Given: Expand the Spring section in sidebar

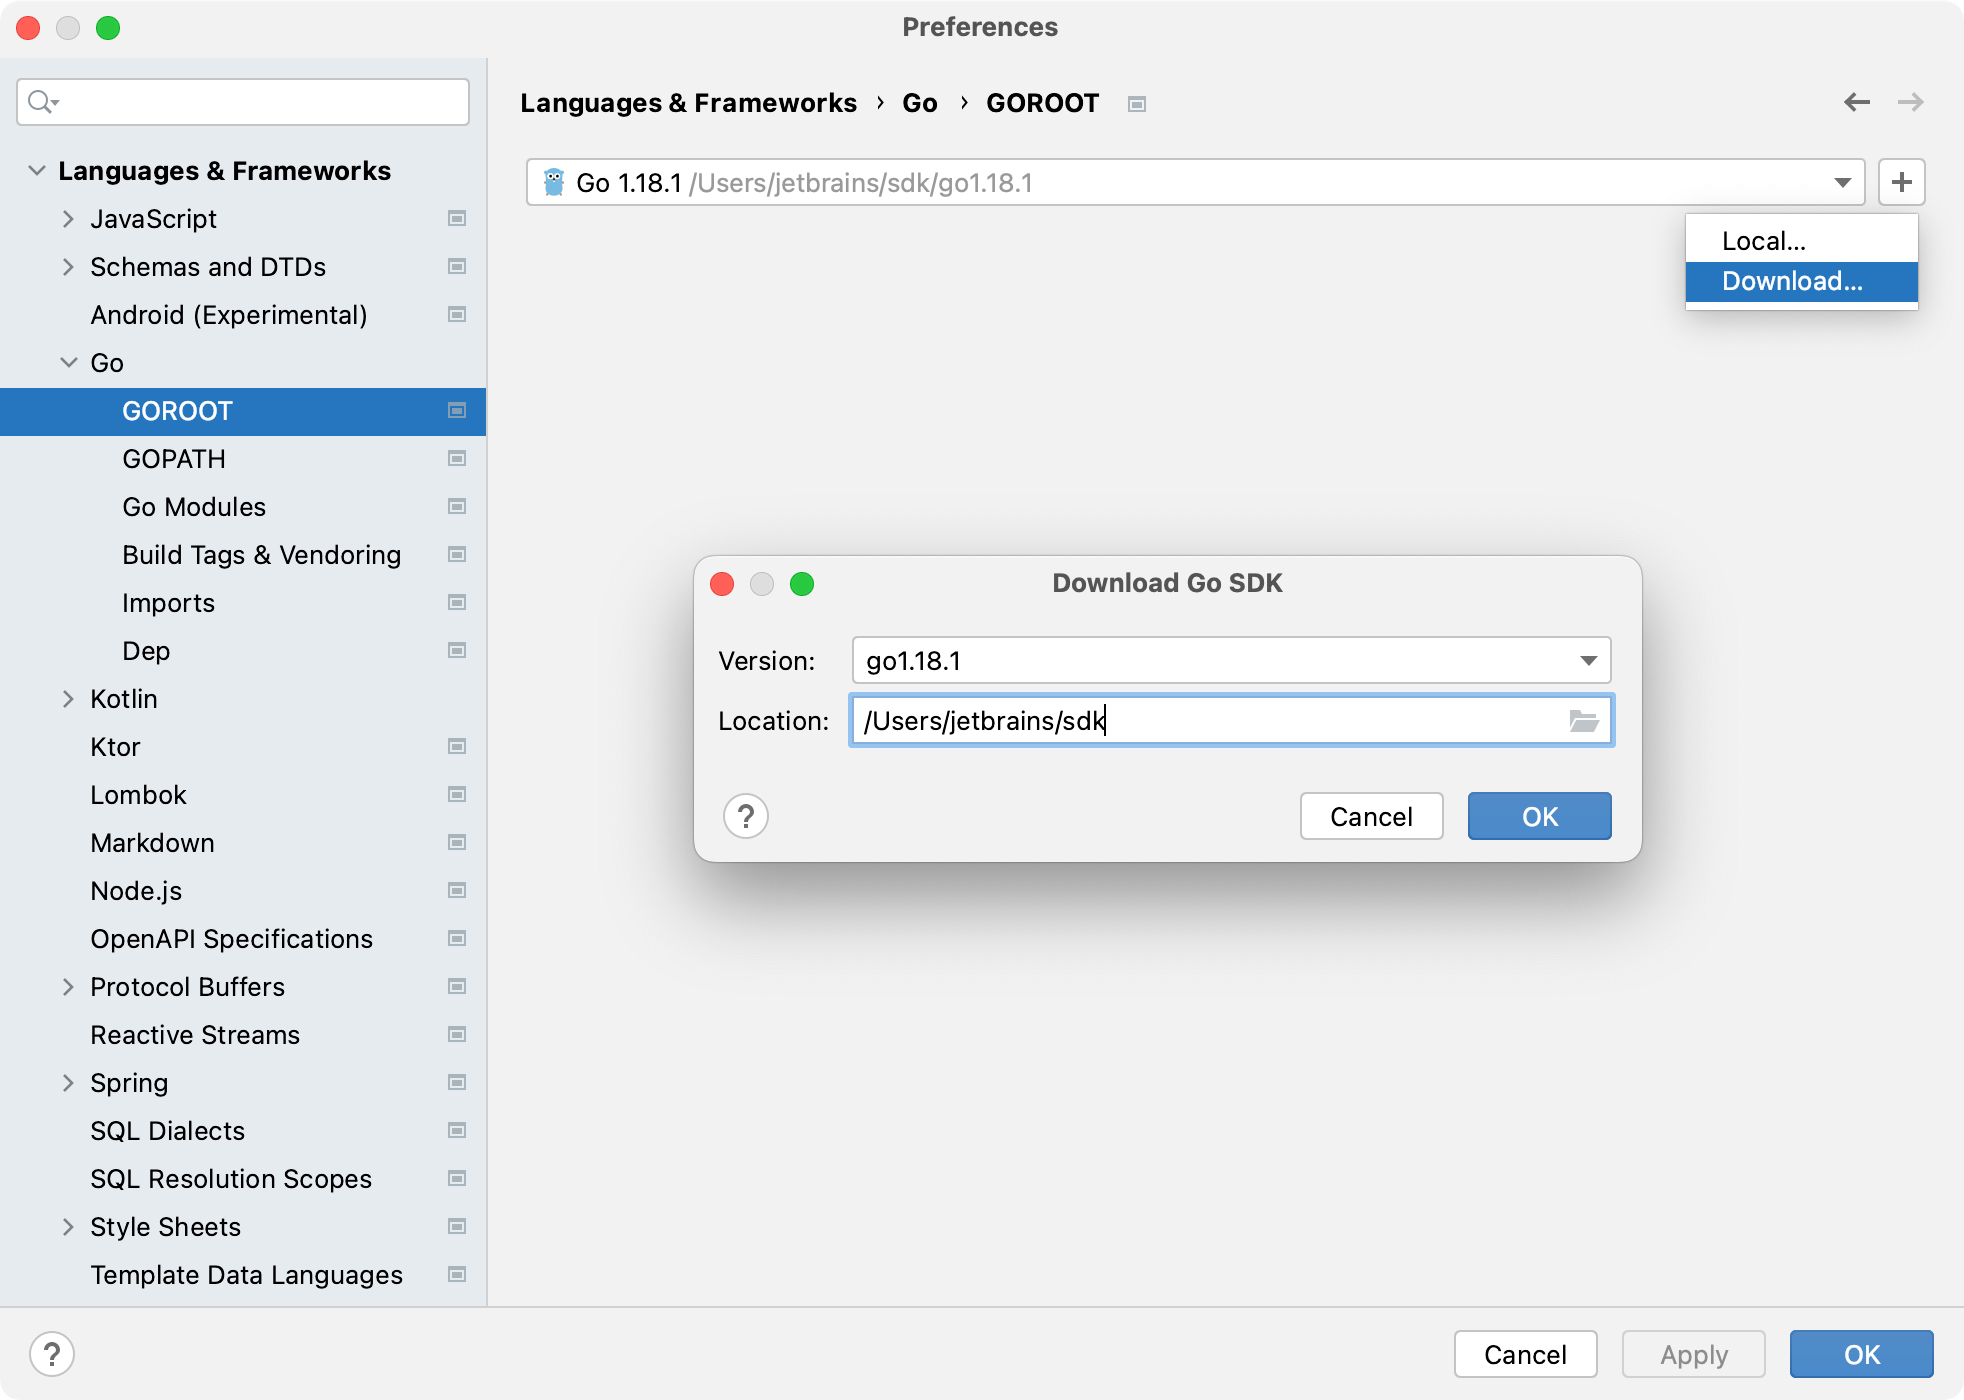Looking at the screenshot, I should [x=67, y=1082].
